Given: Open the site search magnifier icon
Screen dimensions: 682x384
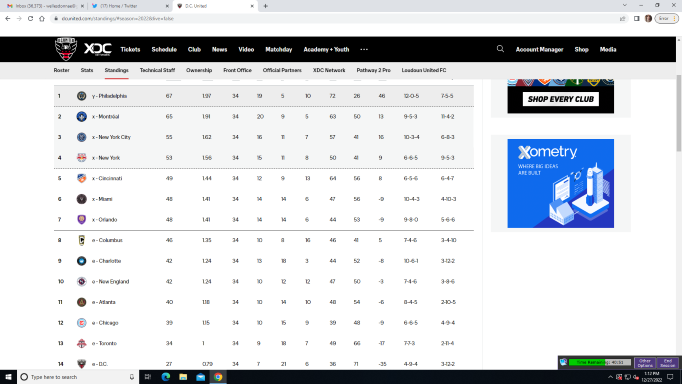Looking at the screenshot, I should tap(500, 49).
